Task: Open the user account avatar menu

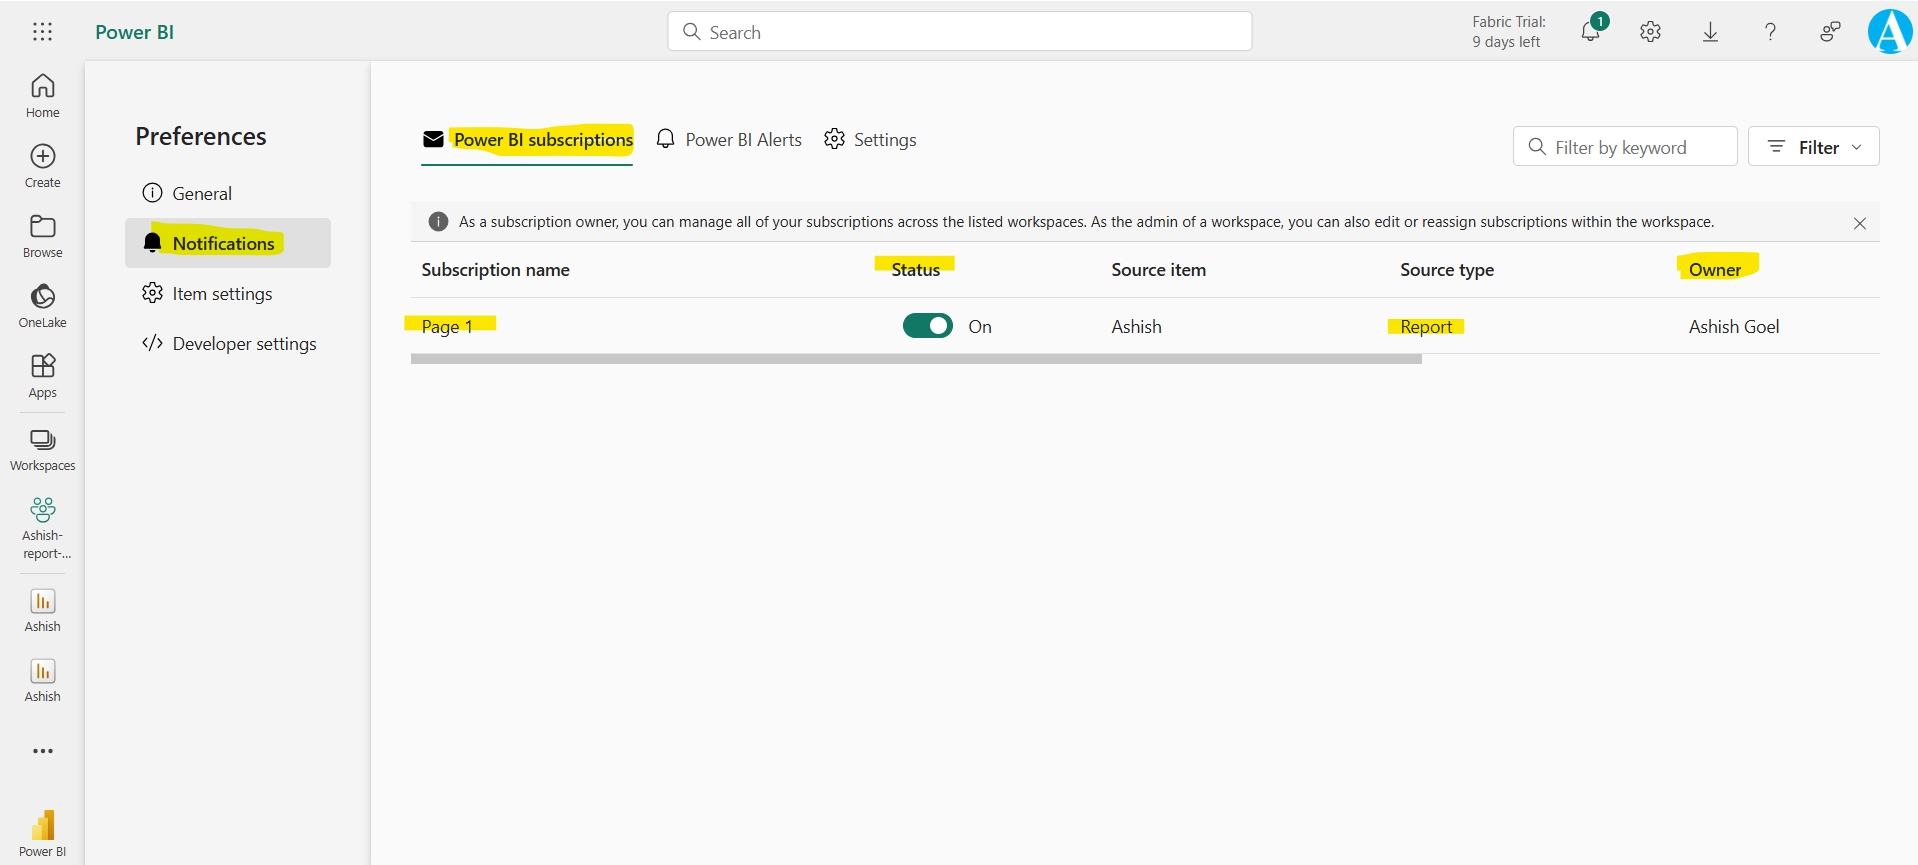Action: click(x=1889, y=32)
